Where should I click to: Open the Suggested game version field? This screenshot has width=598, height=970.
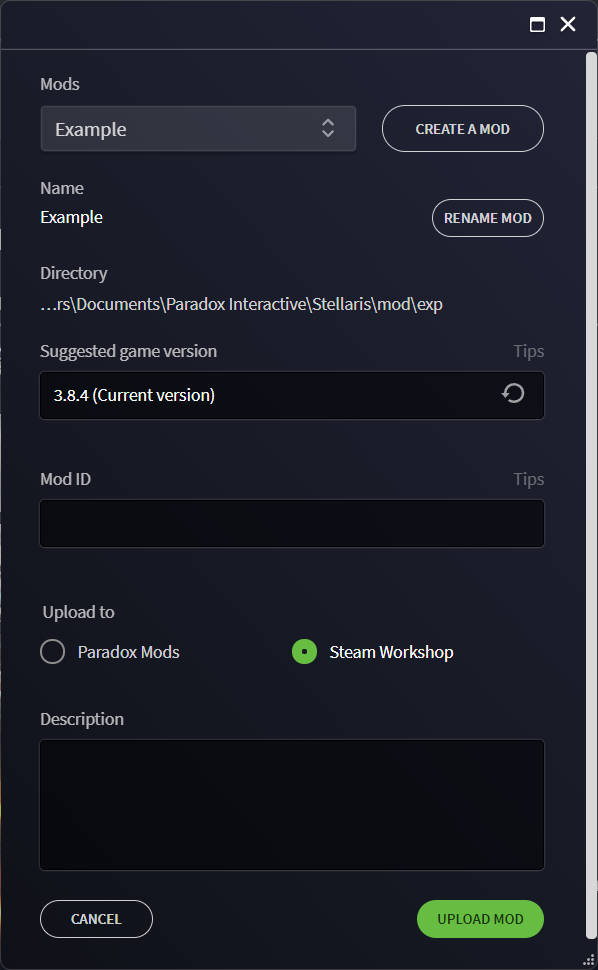pos(292,395)
